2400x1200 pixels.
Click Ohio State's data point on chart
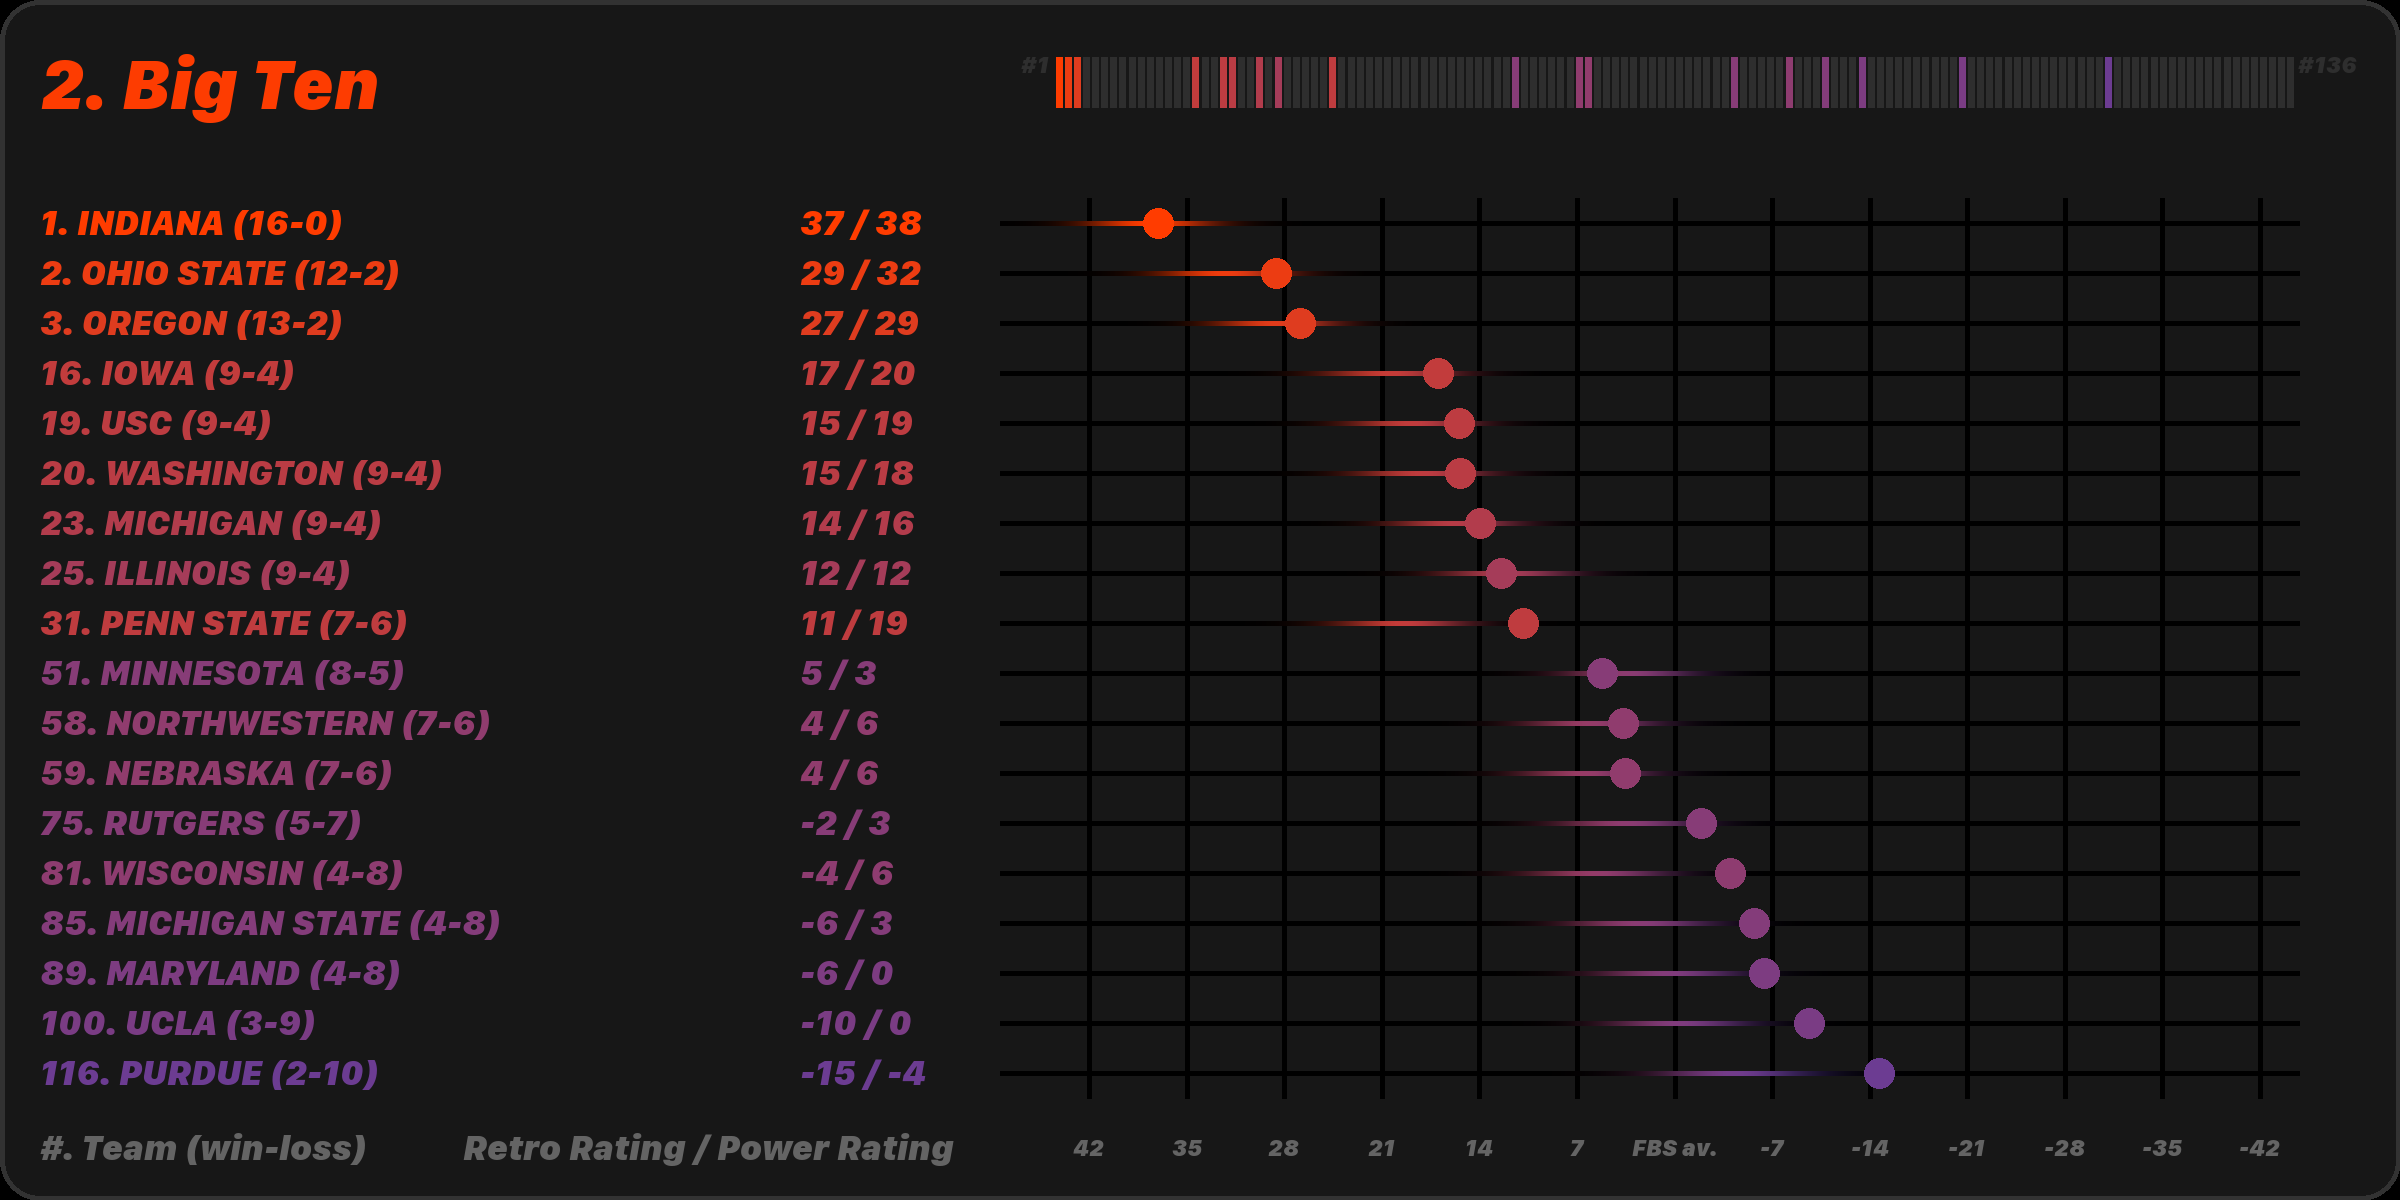[1276, 273]
